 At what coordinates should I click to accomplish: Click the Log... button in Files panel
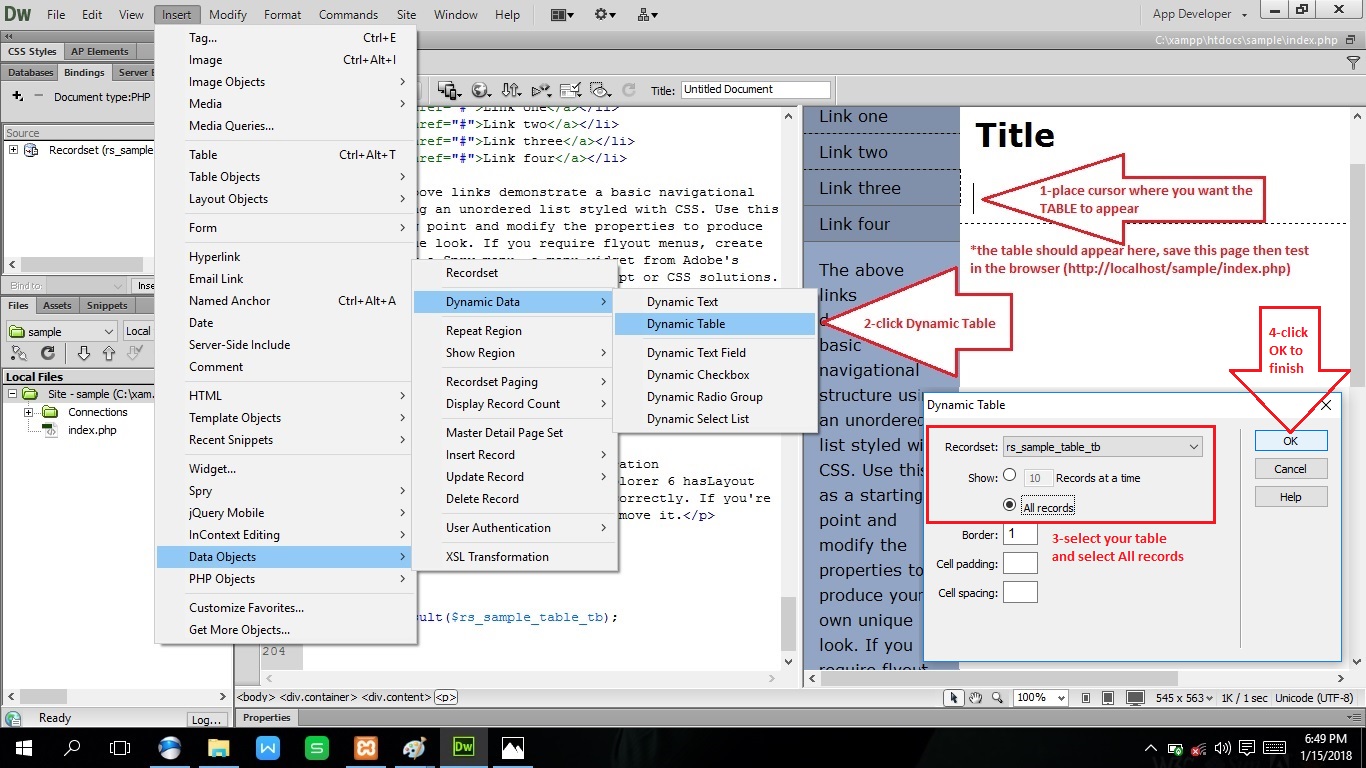[206, 719]
